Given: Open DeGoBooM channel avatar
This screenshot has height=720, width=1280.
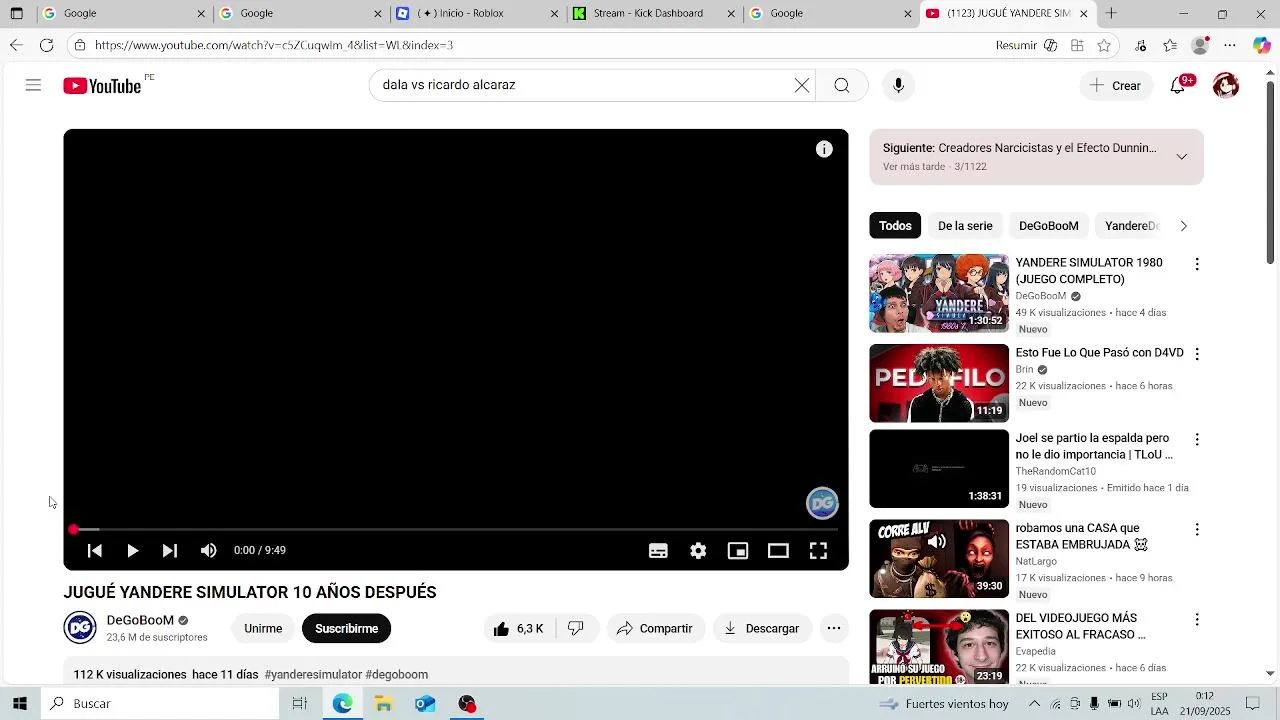Looking at the screenshot, I should click(80, 628).
